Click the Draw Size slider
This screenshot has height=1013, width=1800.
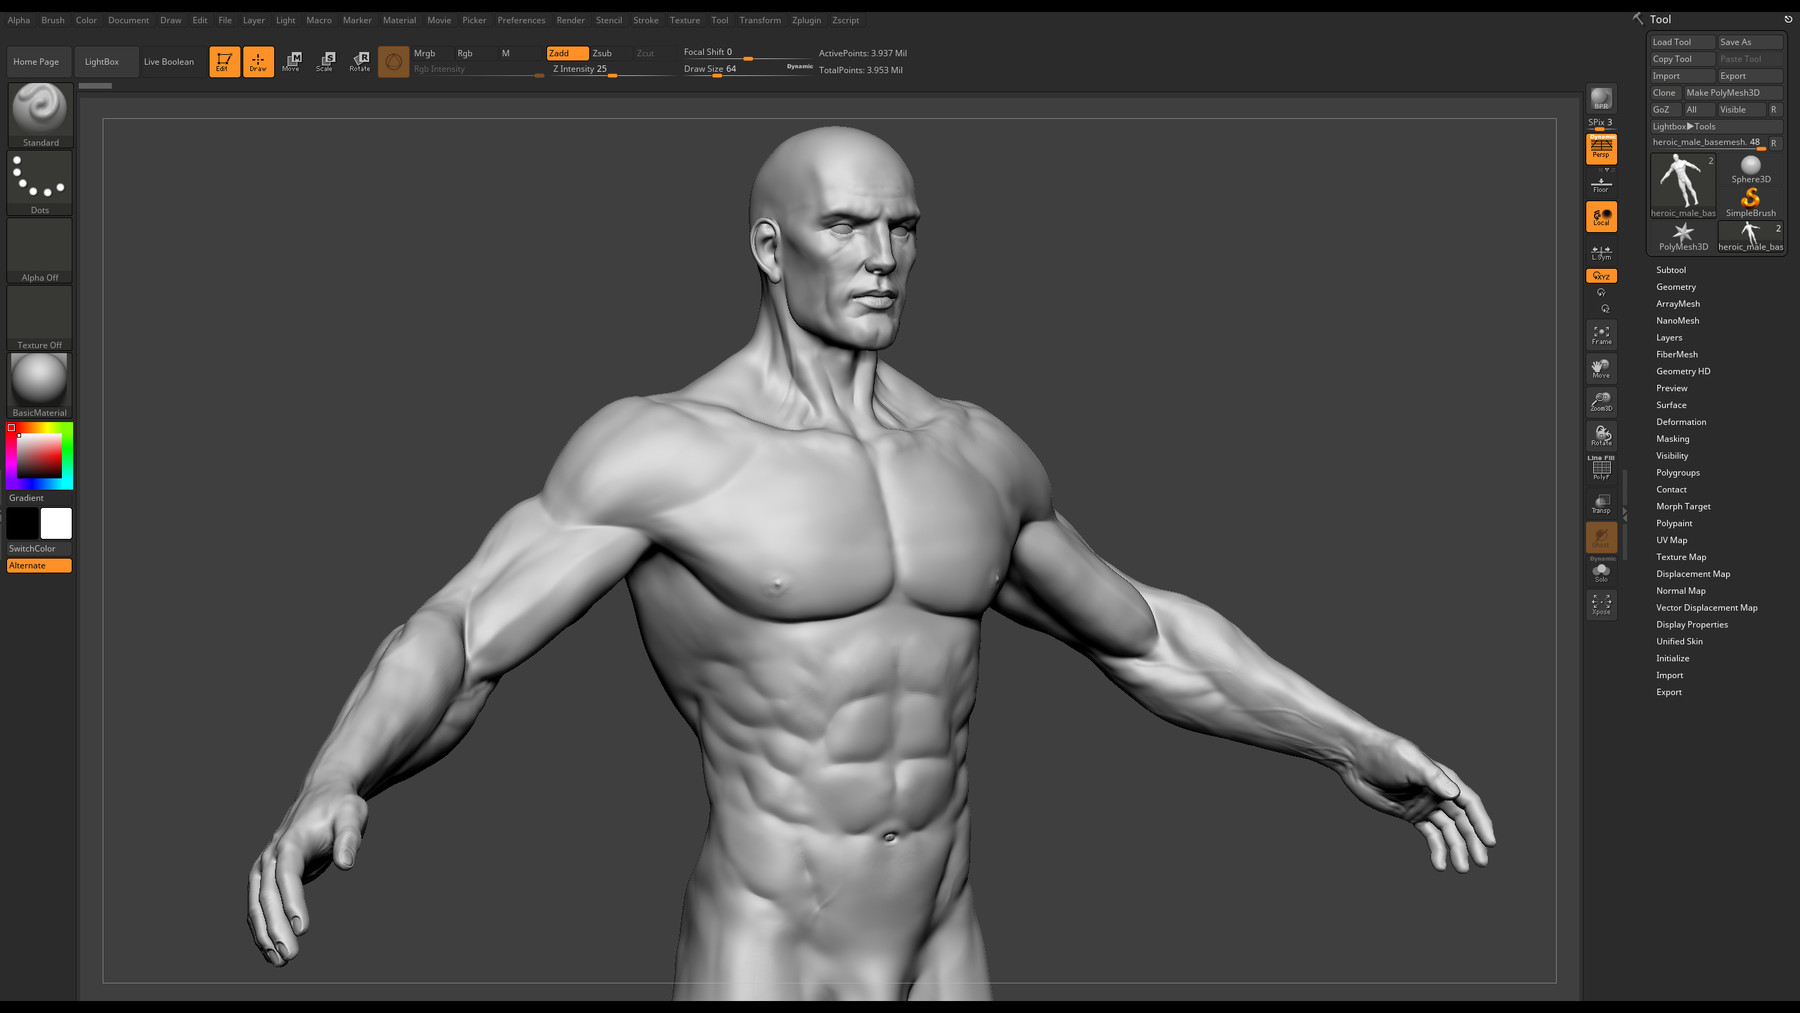click(748, 70)
